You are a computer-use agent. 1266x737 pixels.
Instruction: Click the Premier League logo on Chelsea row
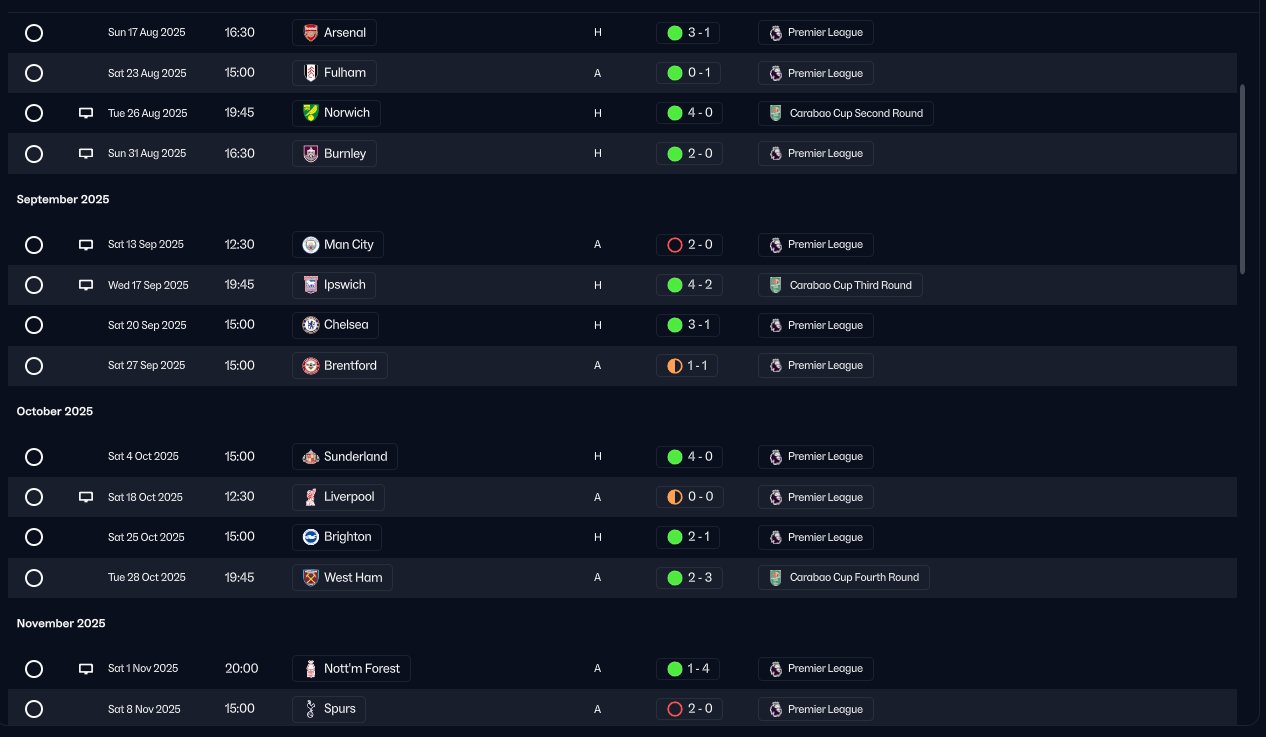(775, 326)
